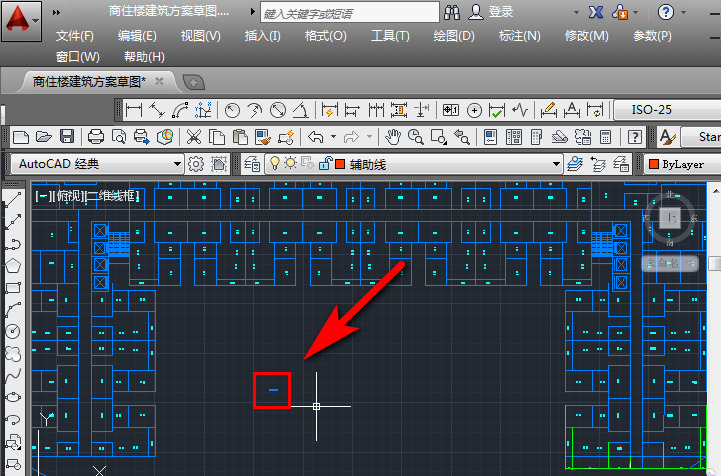Viewport: 721px width, 476px height.
Task: Click the Undo arrow icon
Action: 316,137
